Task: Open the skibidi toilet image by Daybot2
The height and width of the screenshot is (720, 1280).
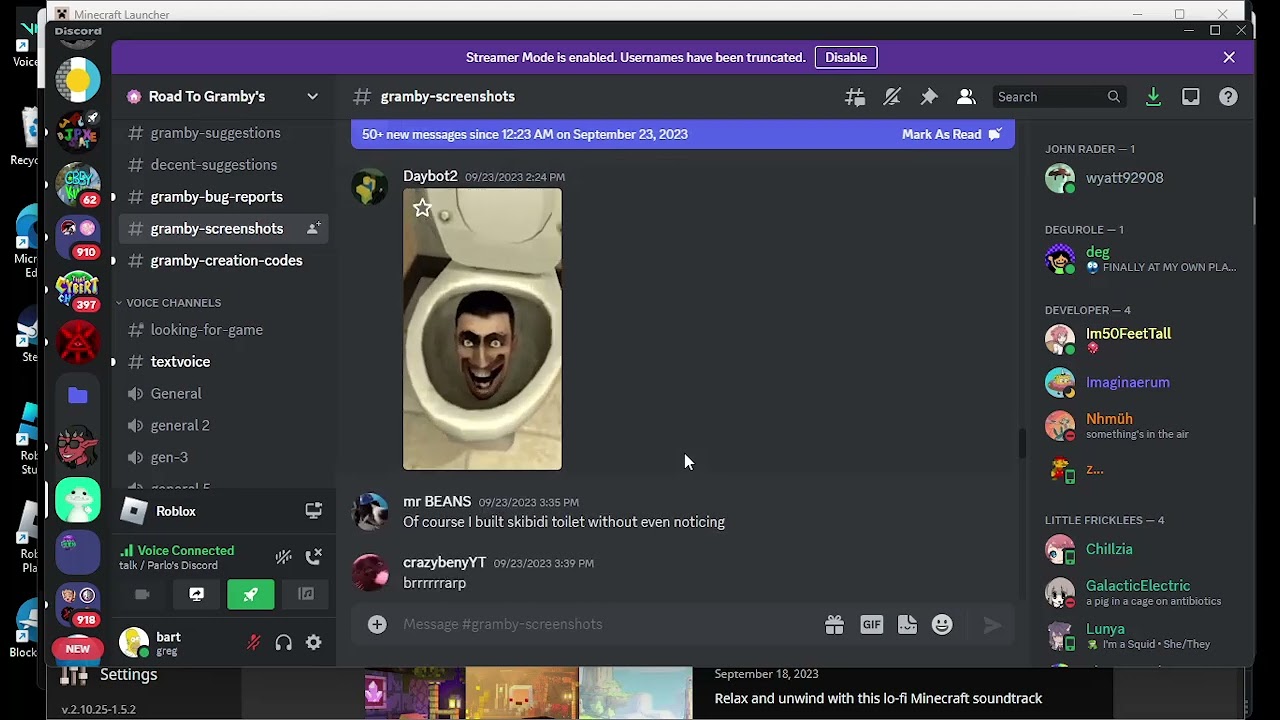Action: pyautogui.click(x=482, y=329)
